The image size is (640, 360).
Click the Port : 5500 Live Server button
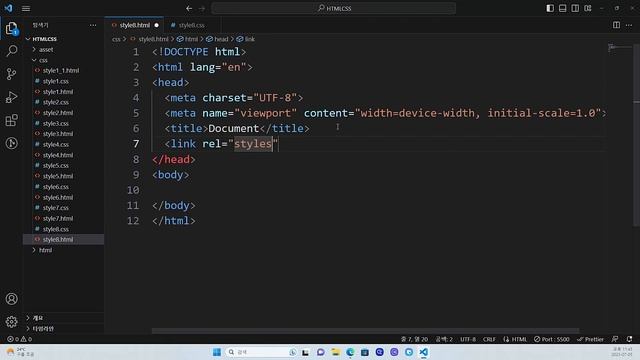coord(551,339)
